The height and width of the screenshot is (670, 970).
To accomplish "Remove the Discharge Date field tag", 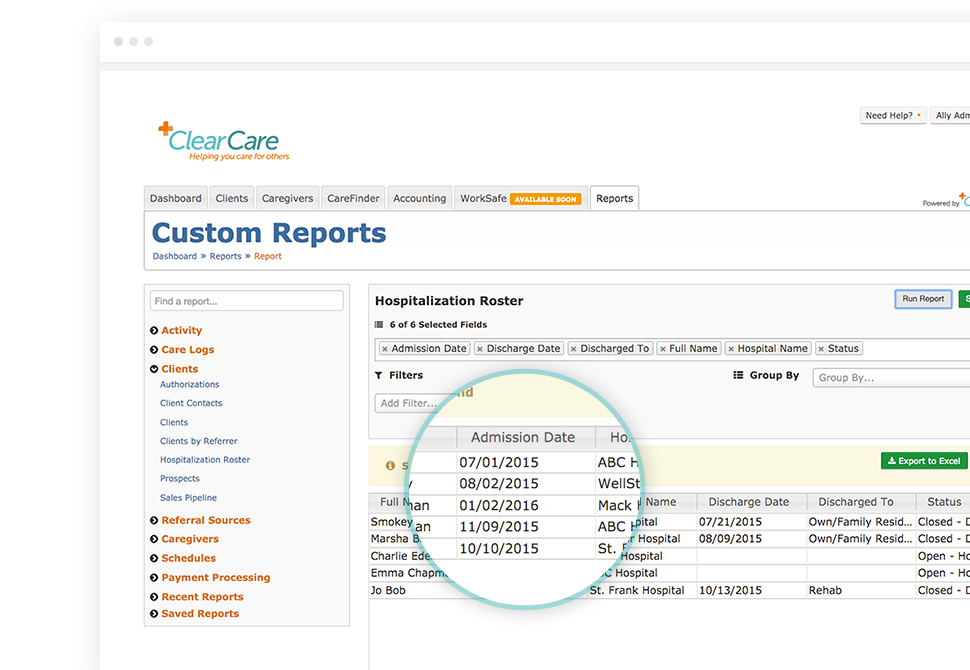I will [x=479, y=349].
